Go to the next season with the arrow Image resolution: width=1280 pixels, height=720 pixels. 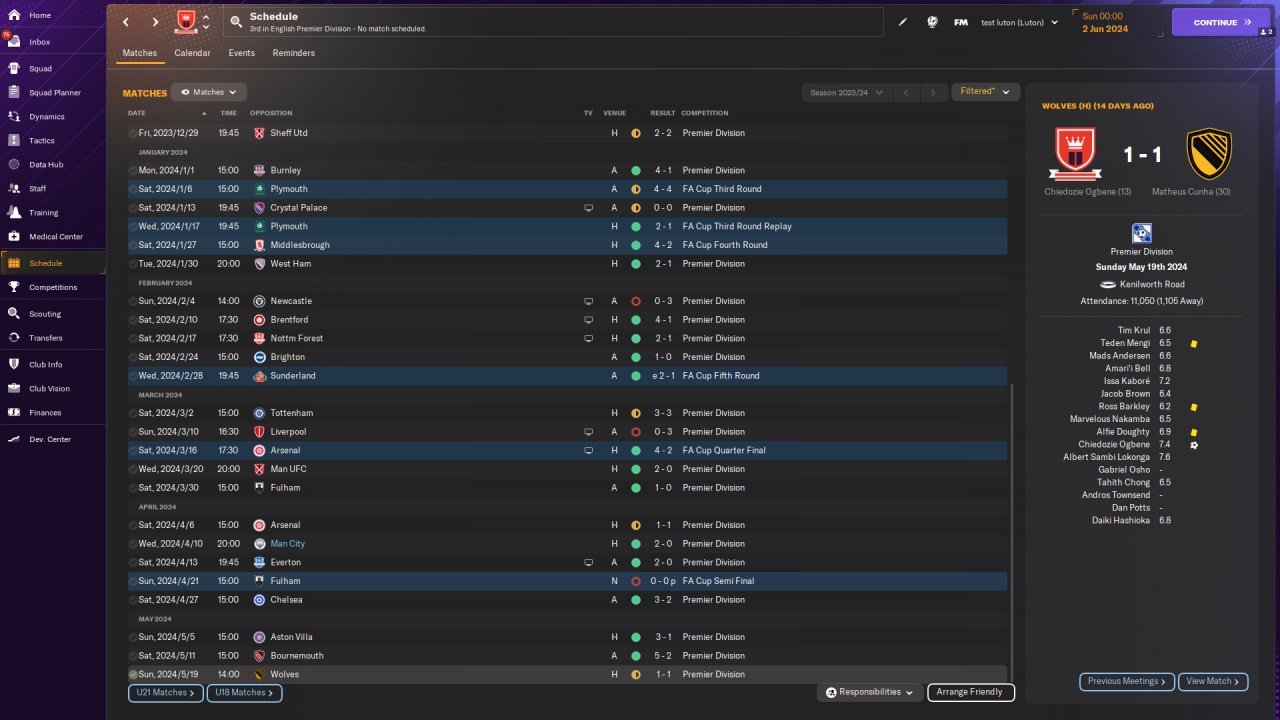(933, 93)
